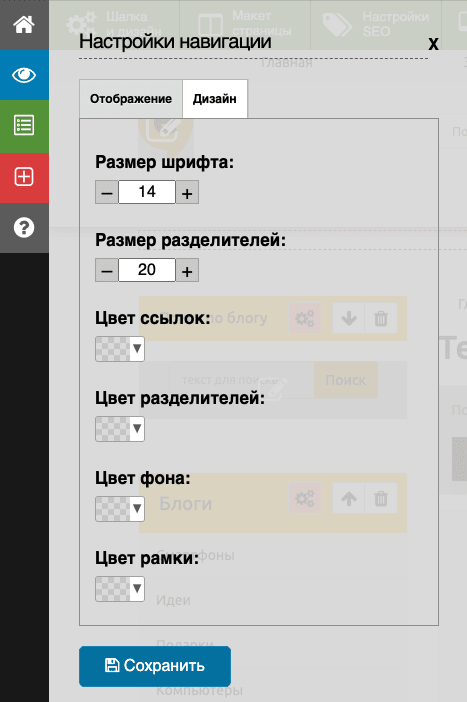This screenshot has height=702, width=467.
Task: Open the home icon in sidebar
Action: click(x=24, y=25)
